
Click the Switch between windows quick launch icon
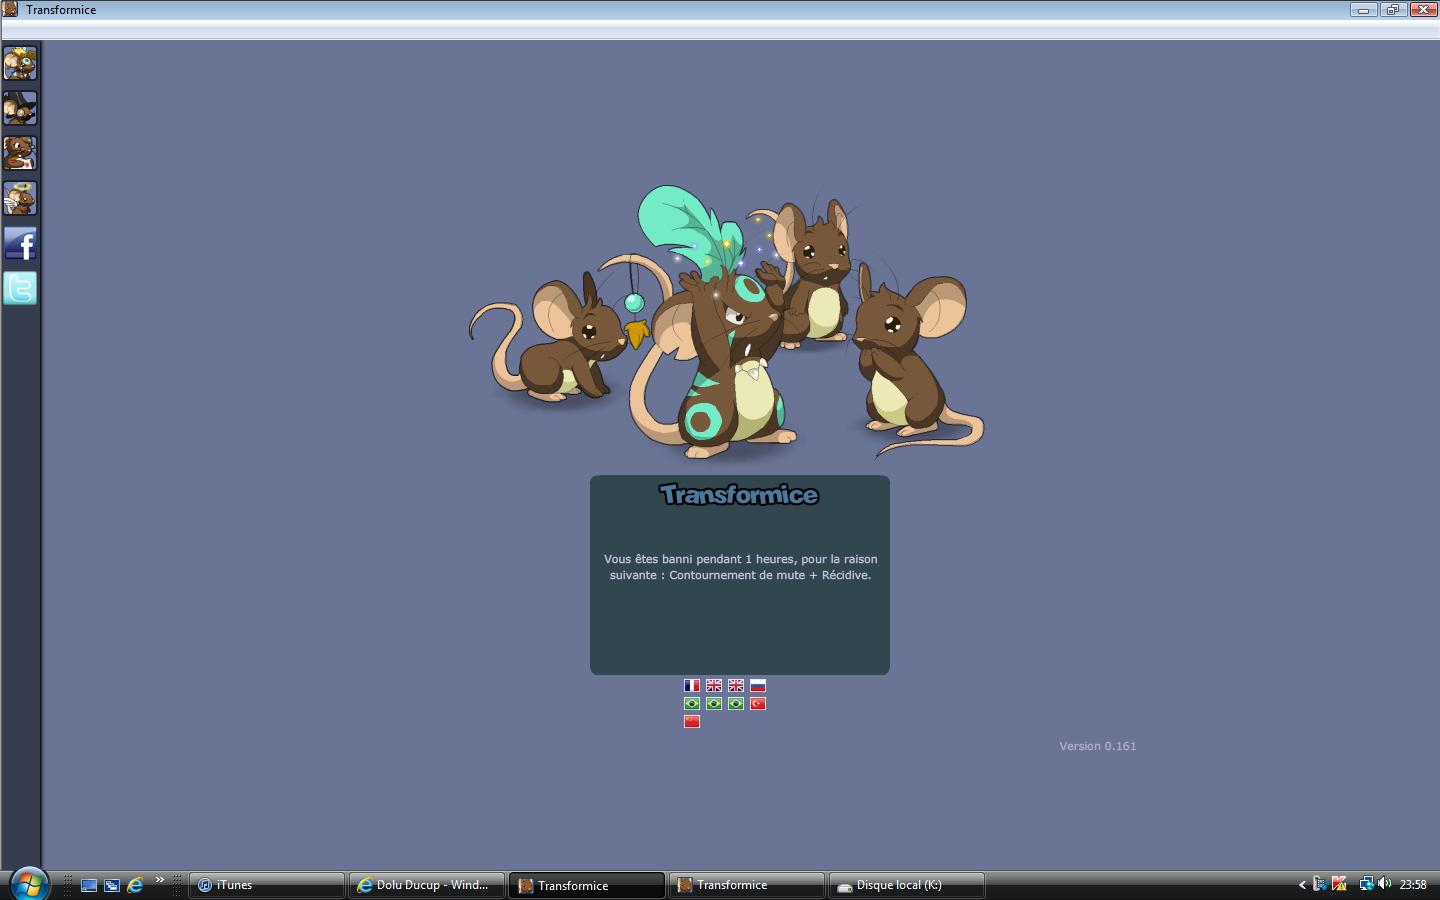coord(112,885)
